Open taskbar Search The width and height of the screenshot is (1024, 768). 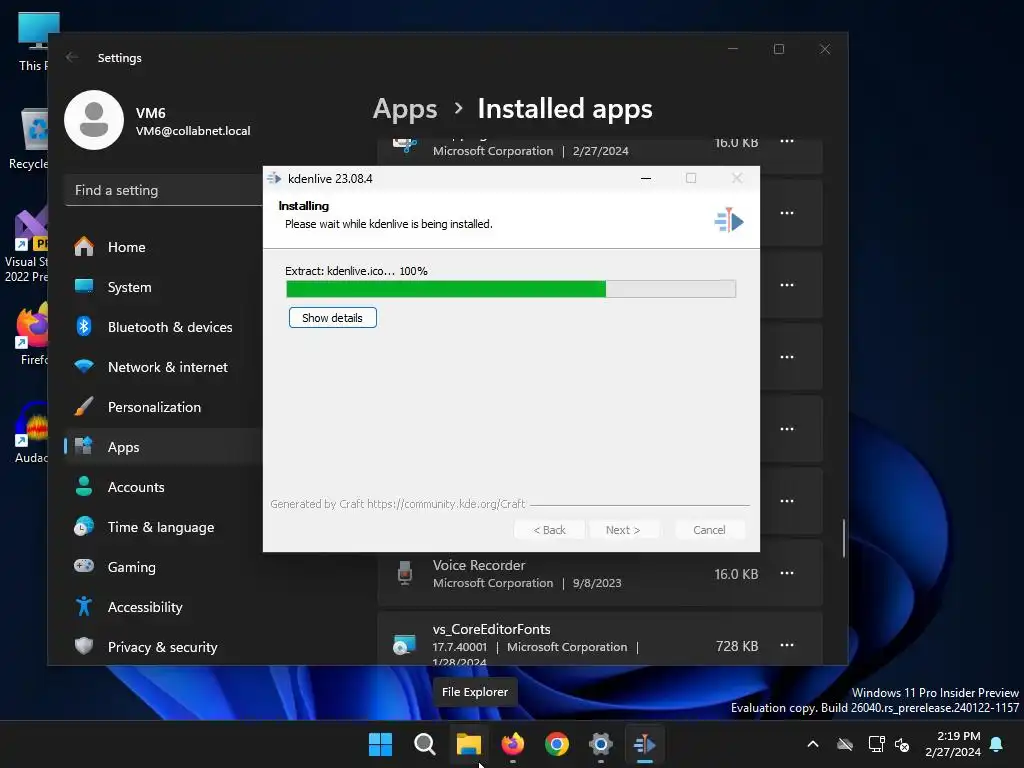click(x=424, y=744)
